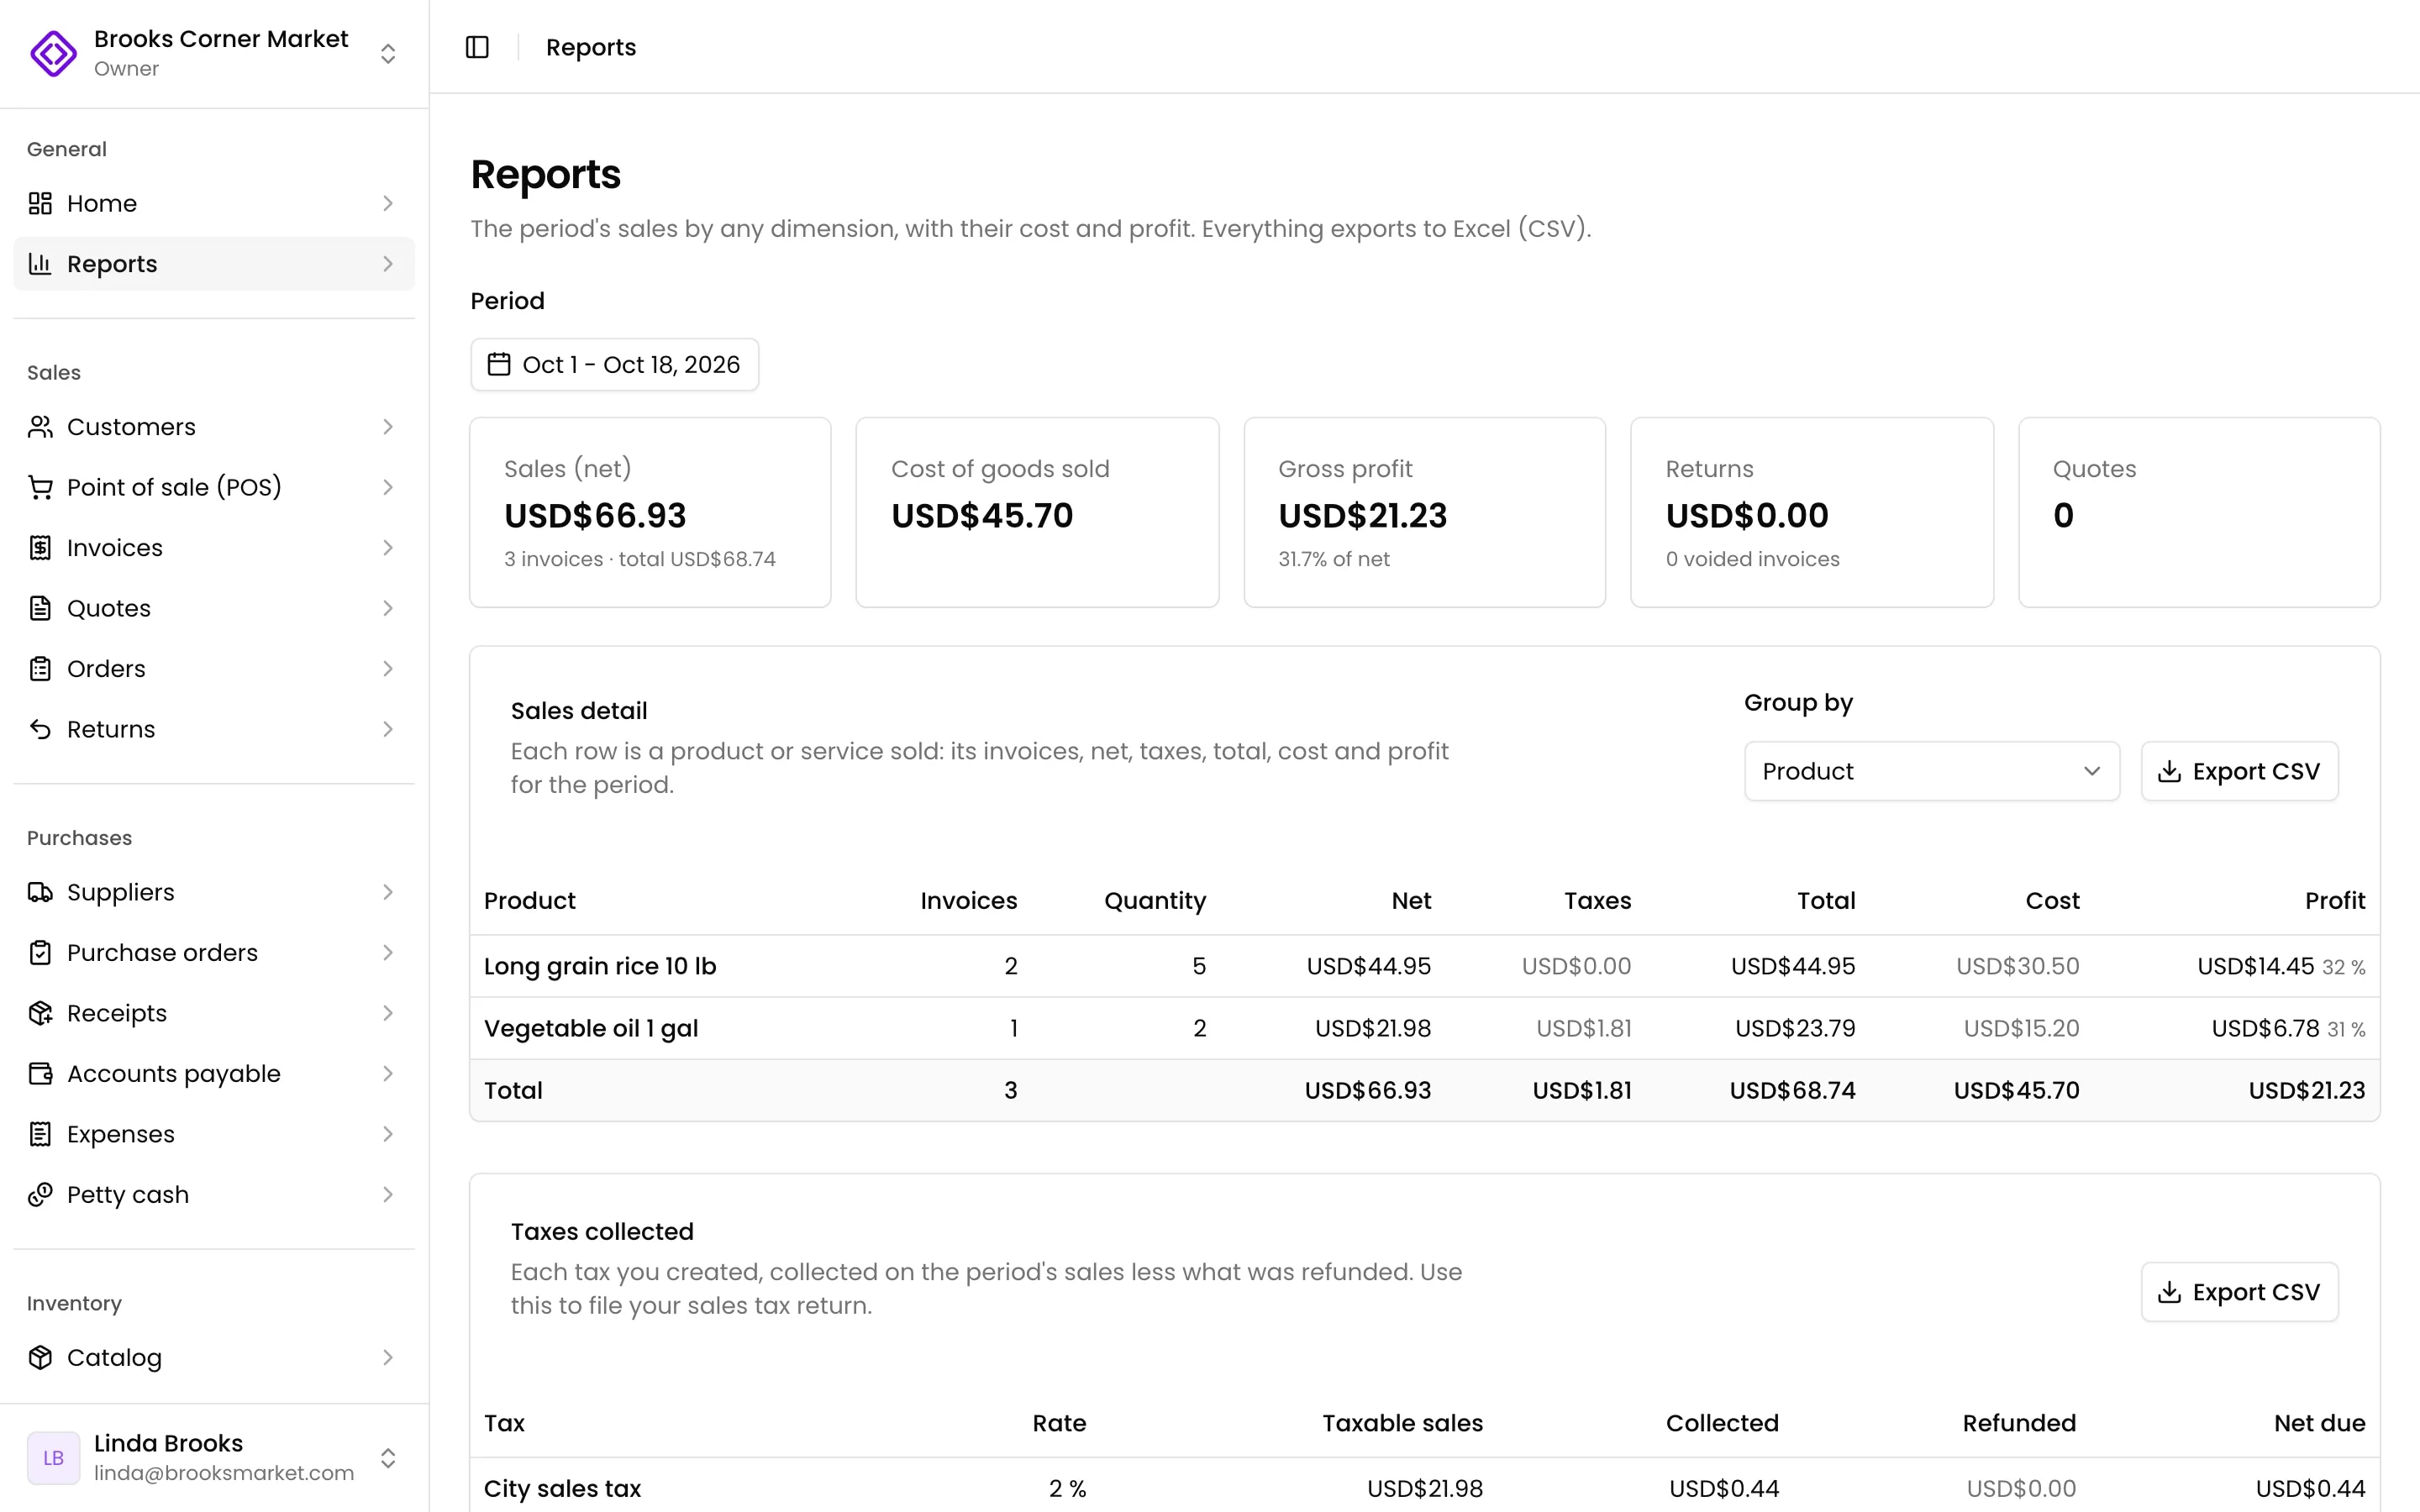Expand the Brooks Corner Market store switcher

click(388, 53)
